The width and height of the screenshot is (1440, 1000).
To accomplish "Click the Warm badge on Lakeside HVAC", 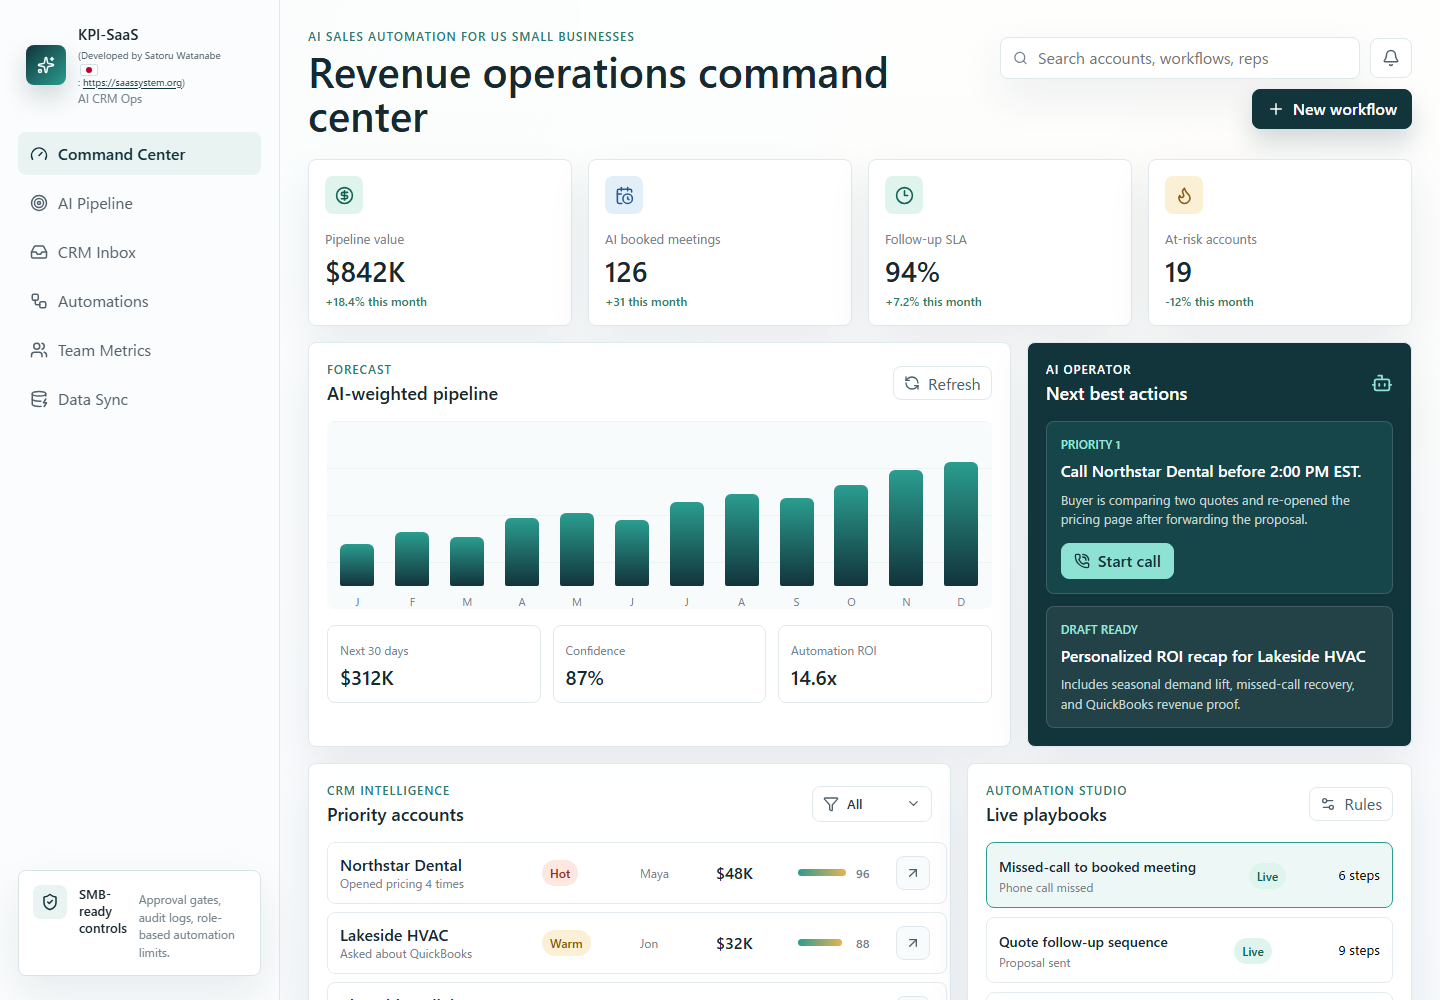I will coord(566,943).
